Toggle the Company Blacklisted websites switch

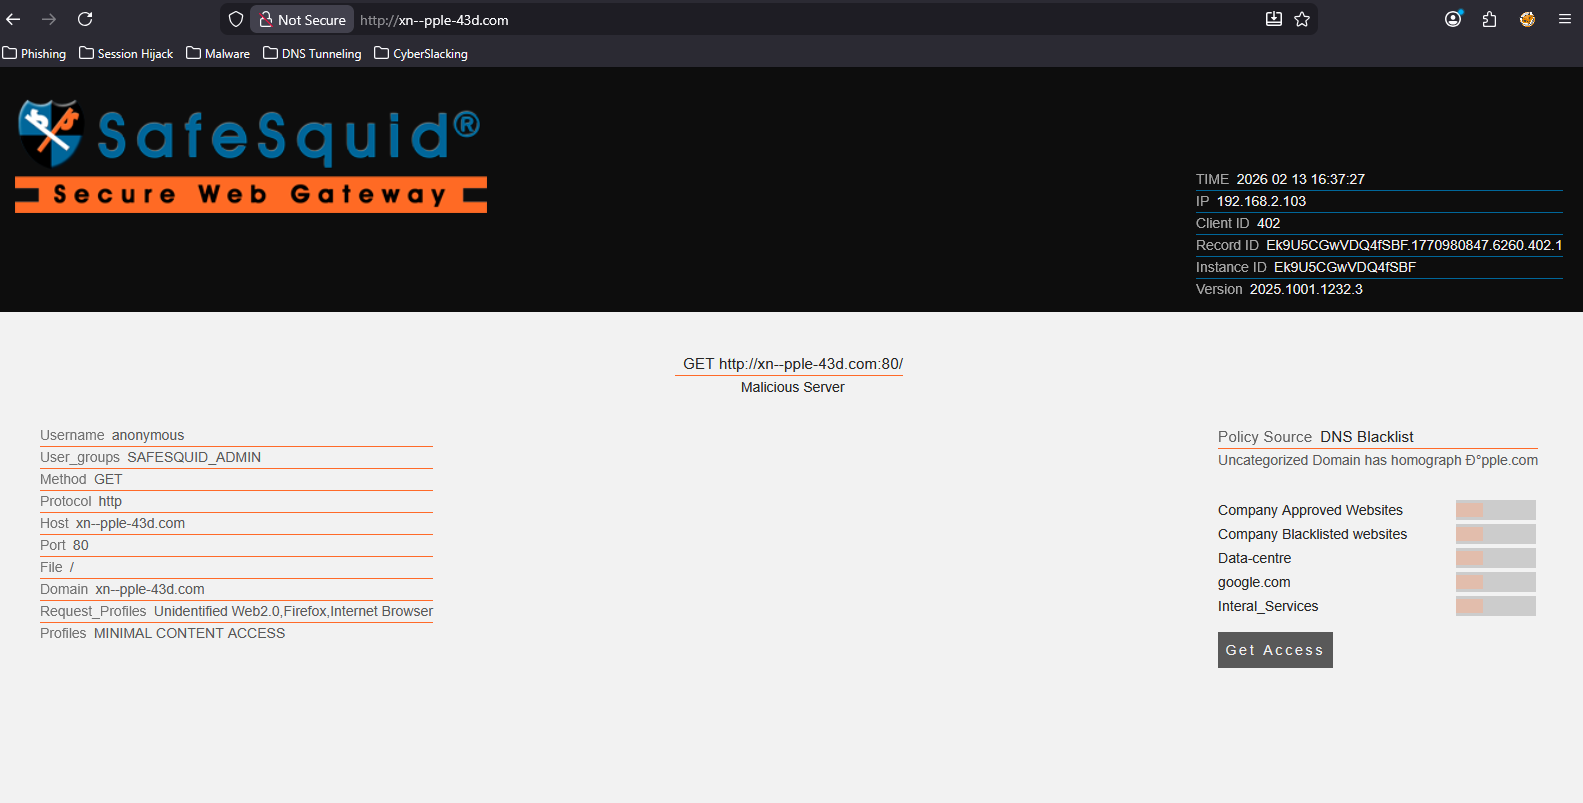tap(1495, 534)
